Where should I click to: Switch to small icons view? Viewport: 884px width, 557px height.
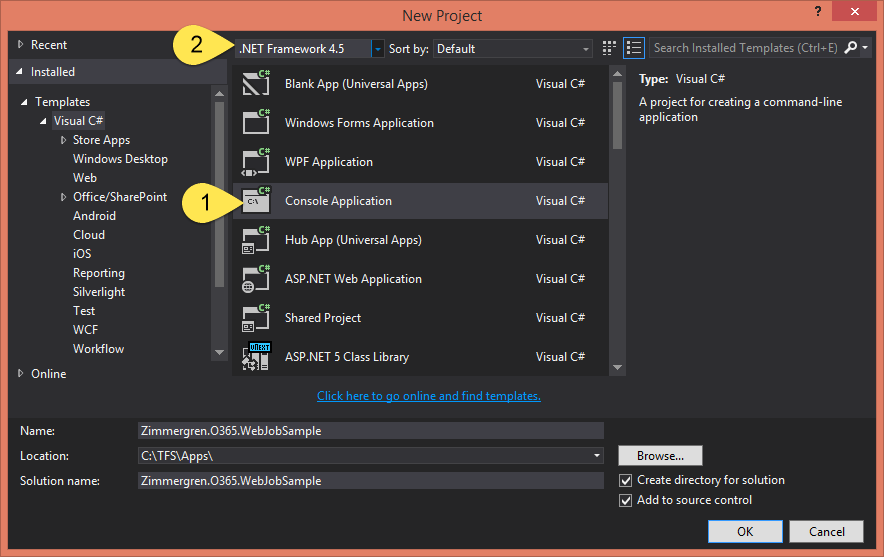(x=610, y=48)
